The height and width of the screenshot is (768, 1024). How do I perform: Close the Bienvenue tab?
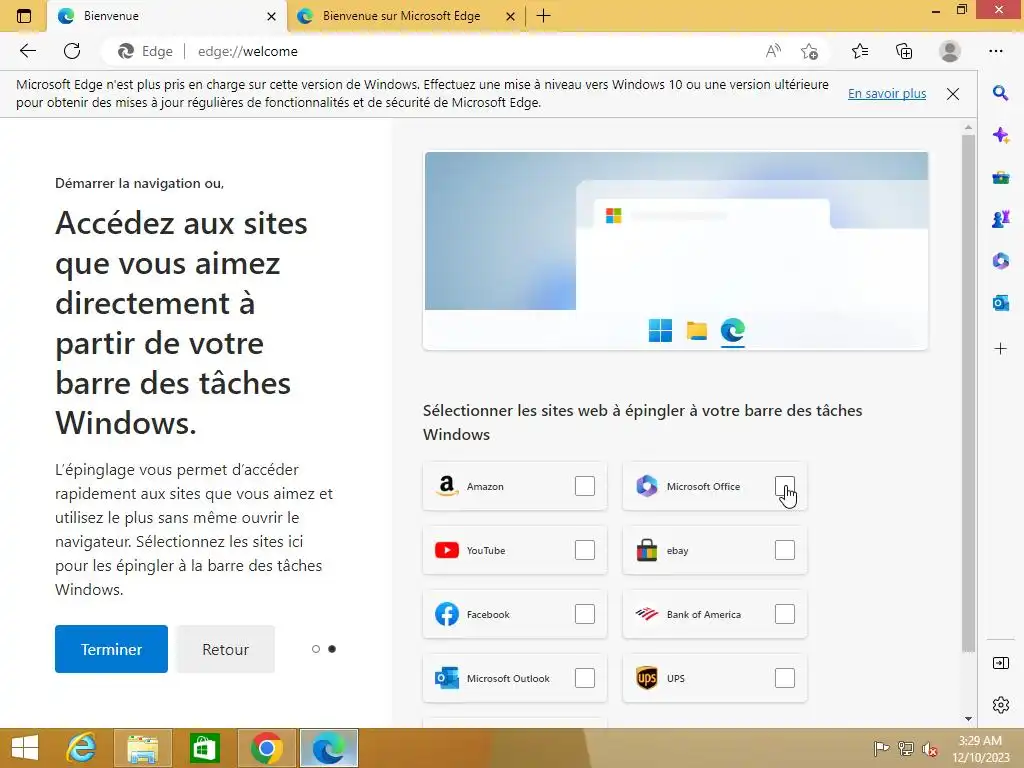click(x=271, y=16)
